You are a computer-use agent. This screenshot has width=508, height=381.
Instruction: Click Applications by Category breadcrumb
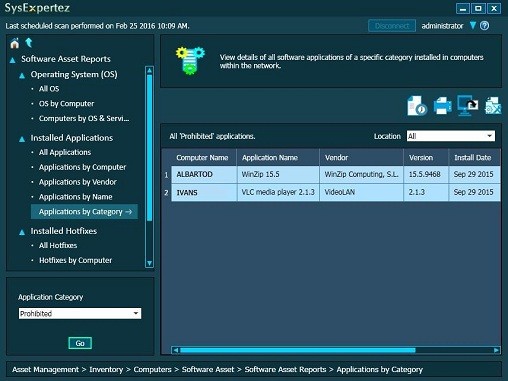coord(380,369)
